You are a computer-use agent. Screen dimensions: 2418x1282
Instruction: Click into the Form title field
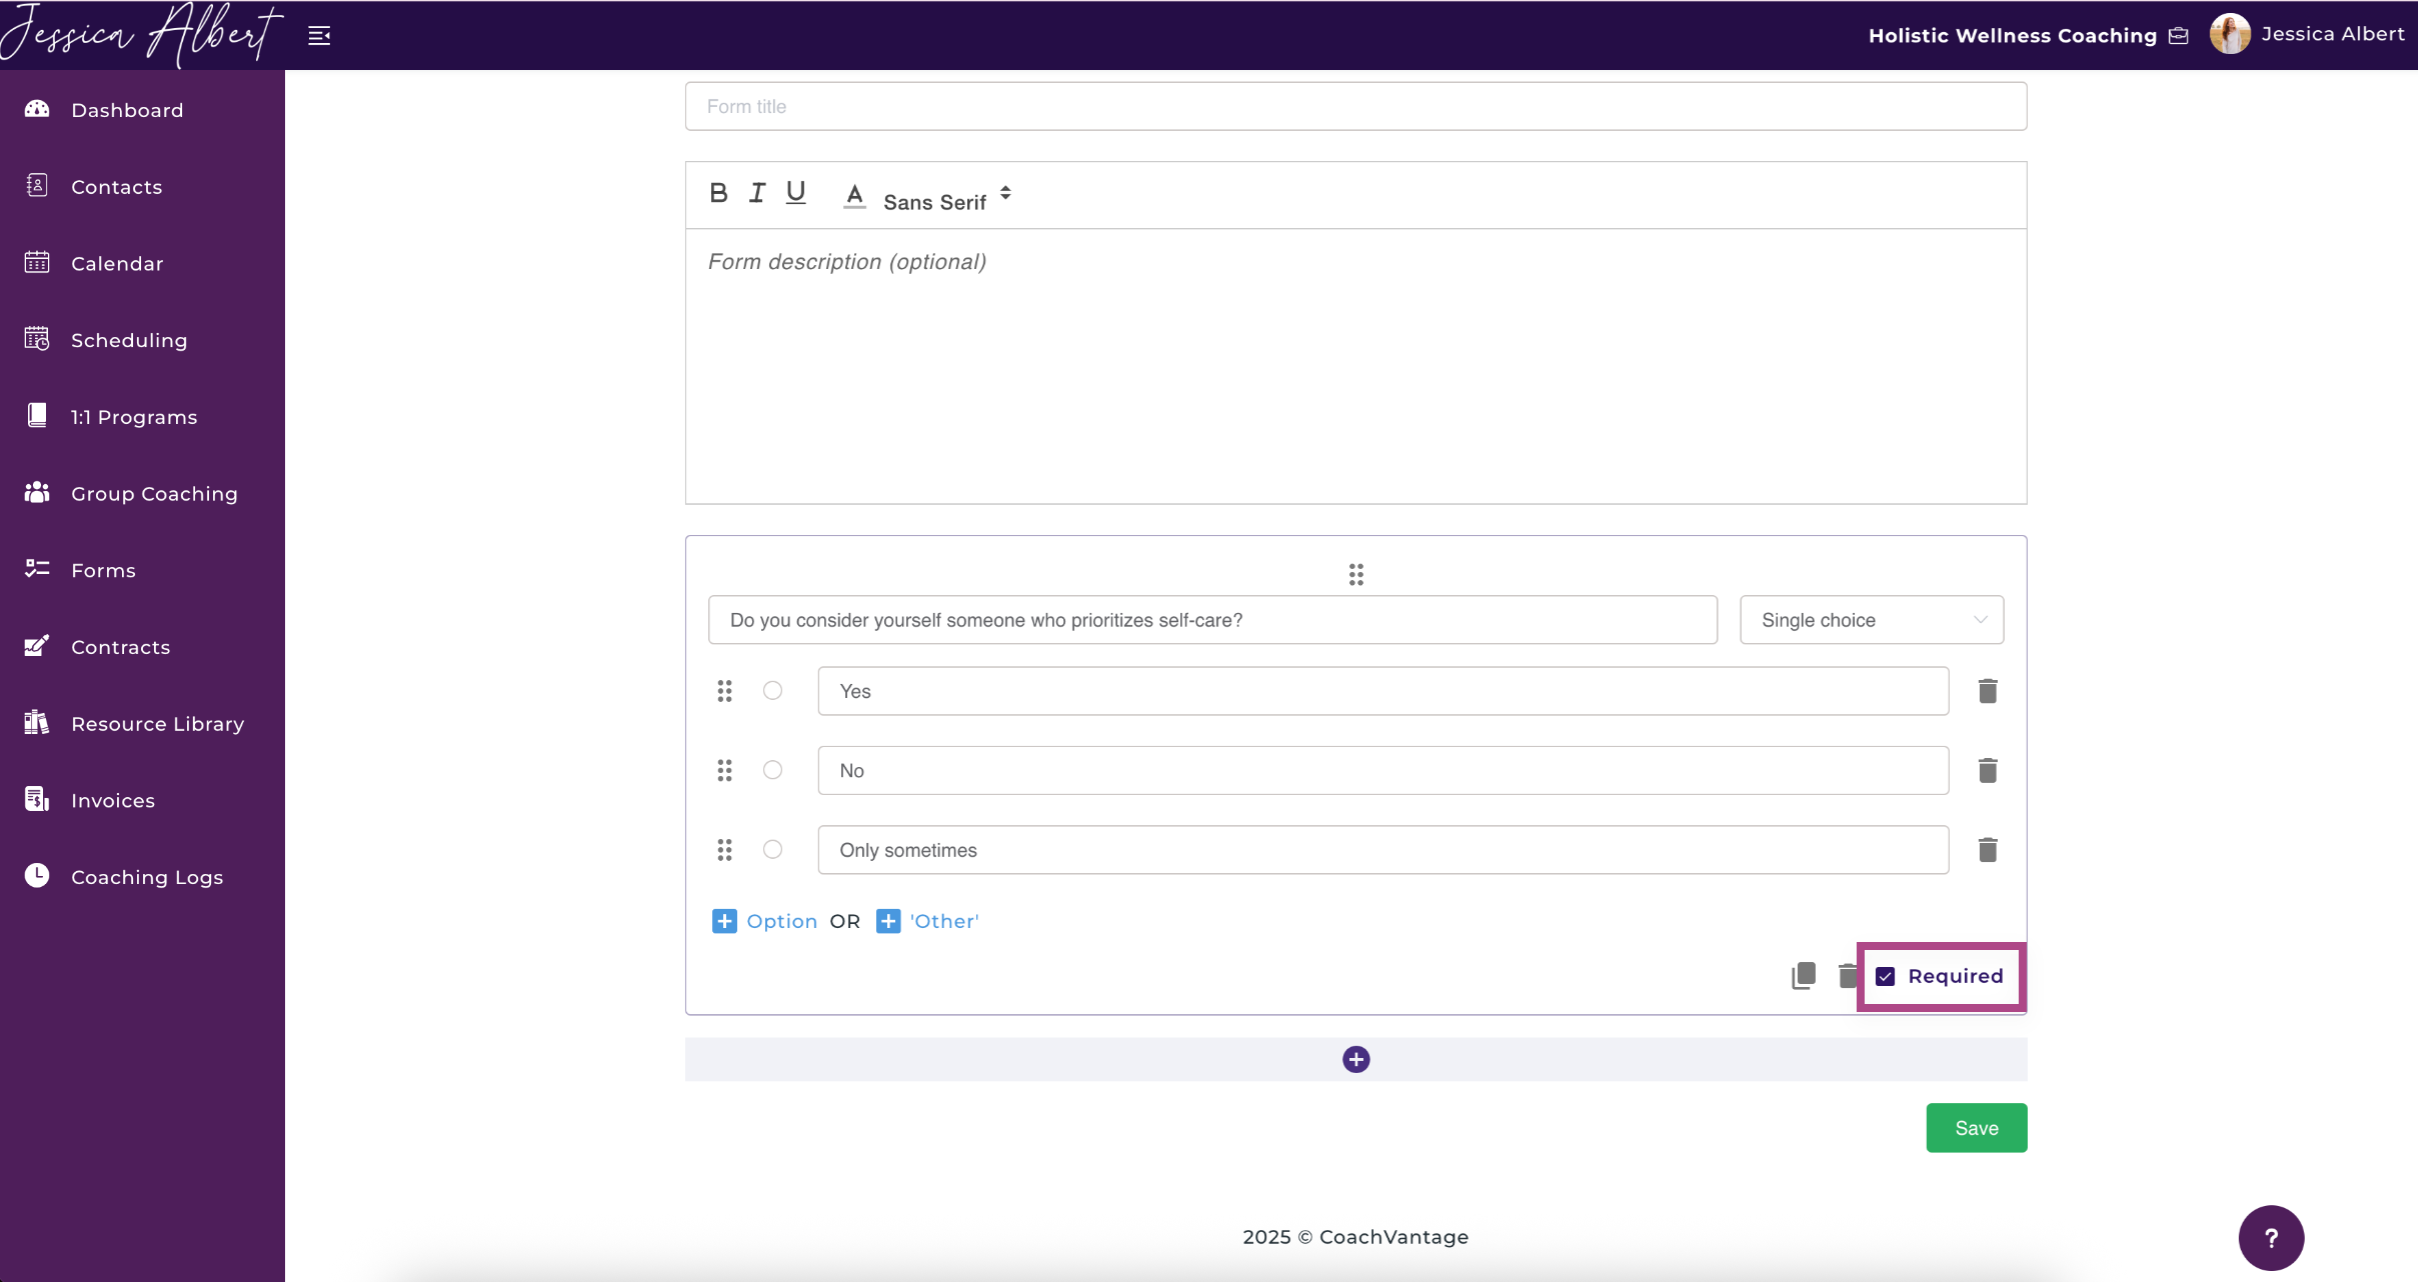tap(1355, 106)
